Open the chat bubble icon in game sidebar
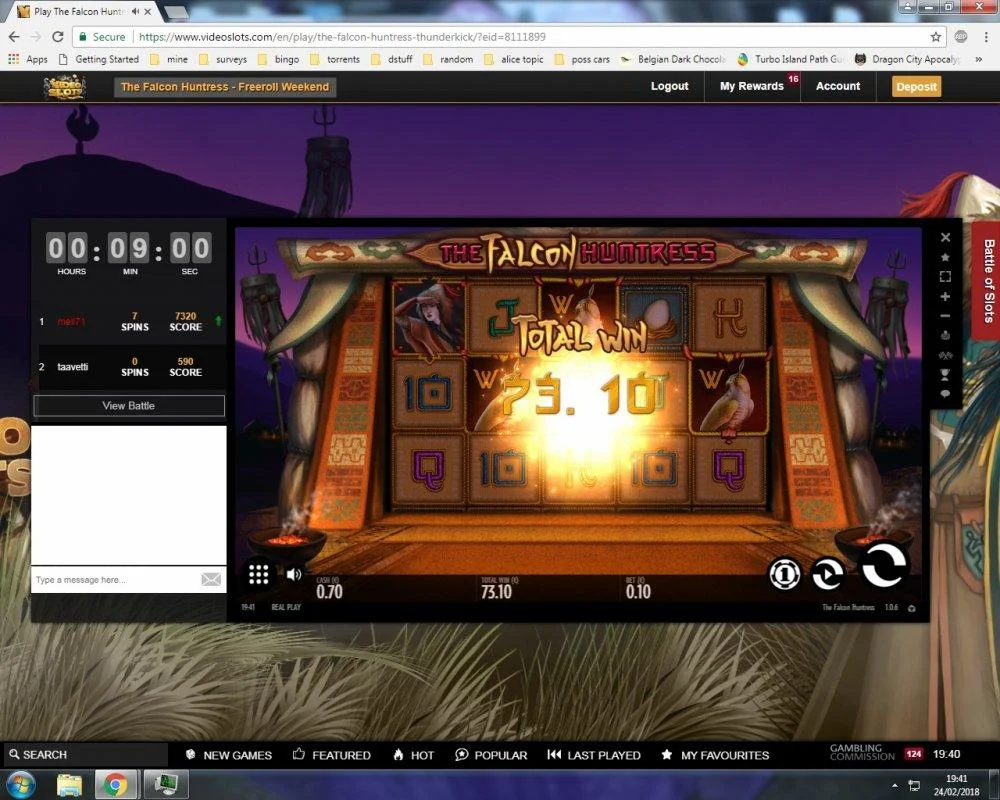 coord(945,394)
